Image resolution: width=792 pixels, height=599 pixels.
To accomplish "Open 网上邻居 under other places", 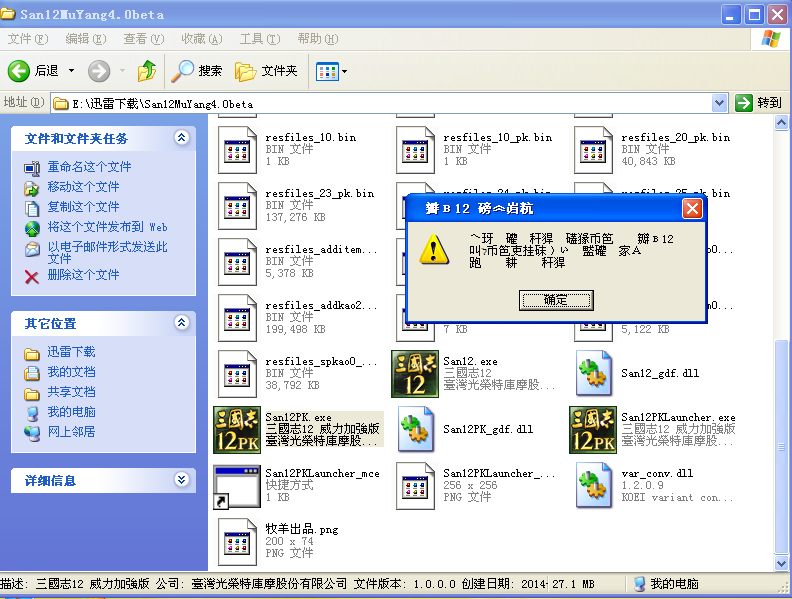I will (x=71, y=432).
